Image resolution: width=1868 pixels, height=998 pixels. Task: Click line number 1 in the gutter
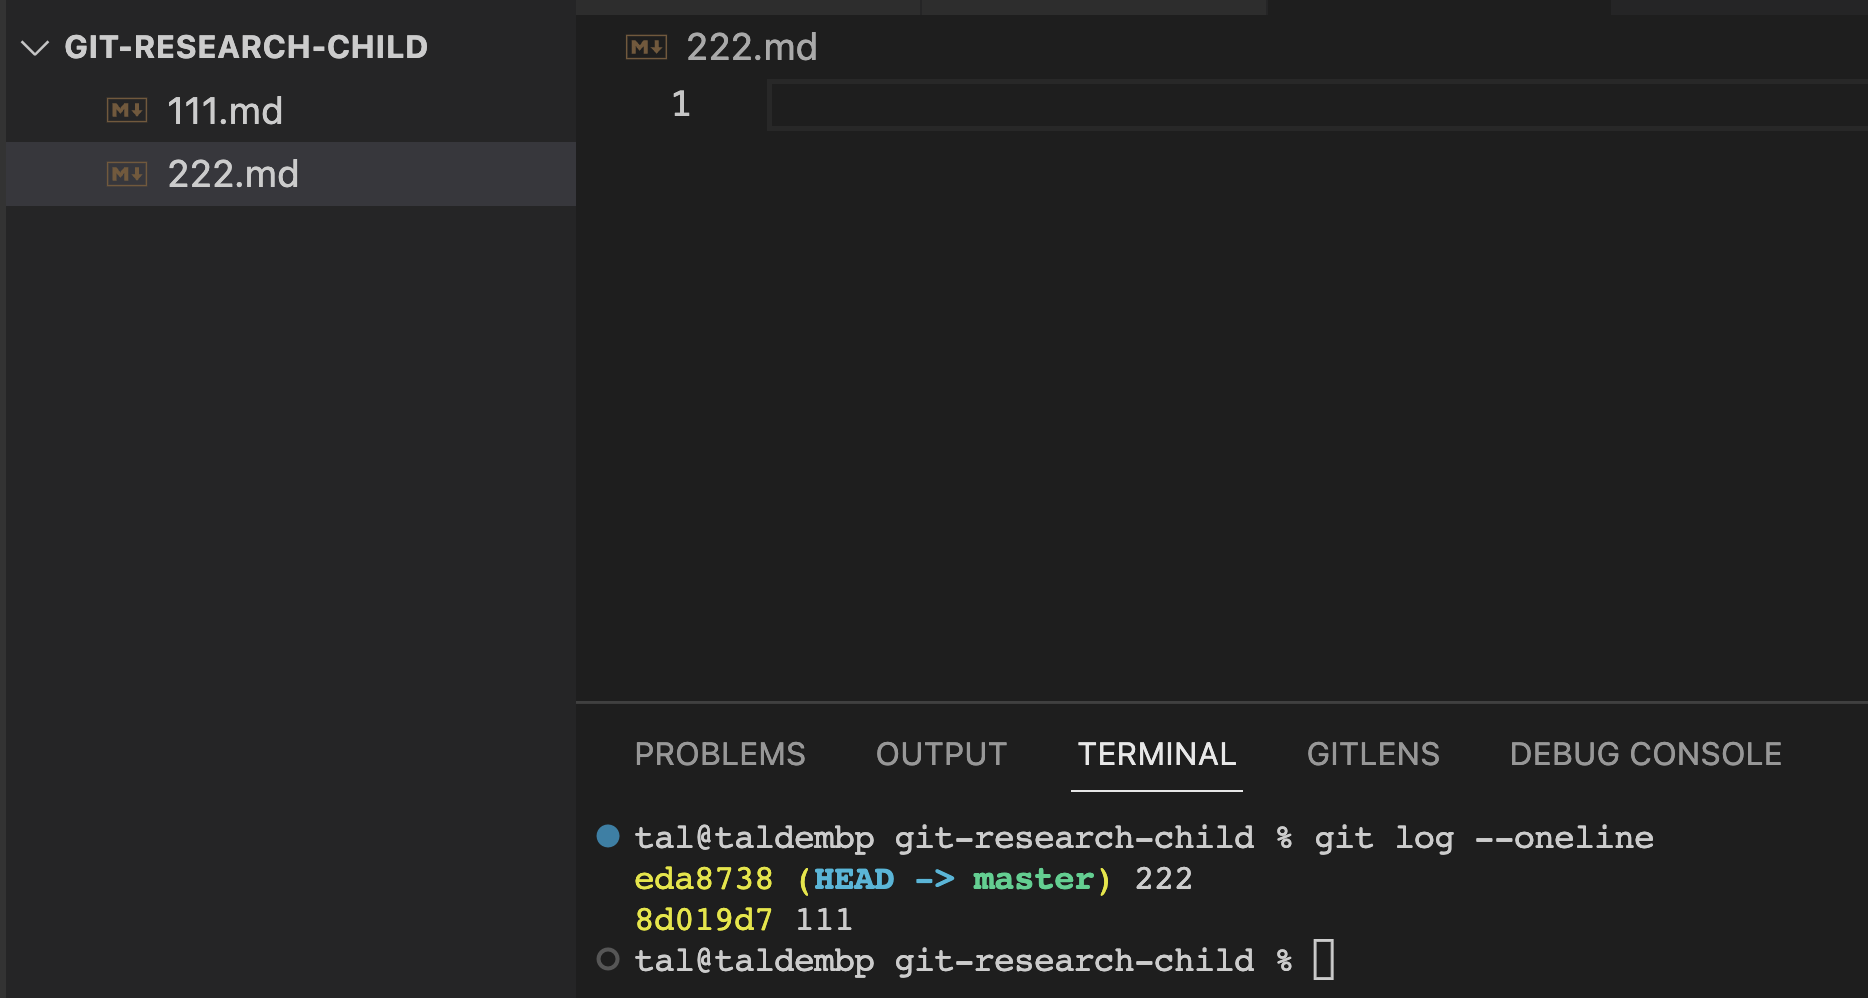pos(681,104)
